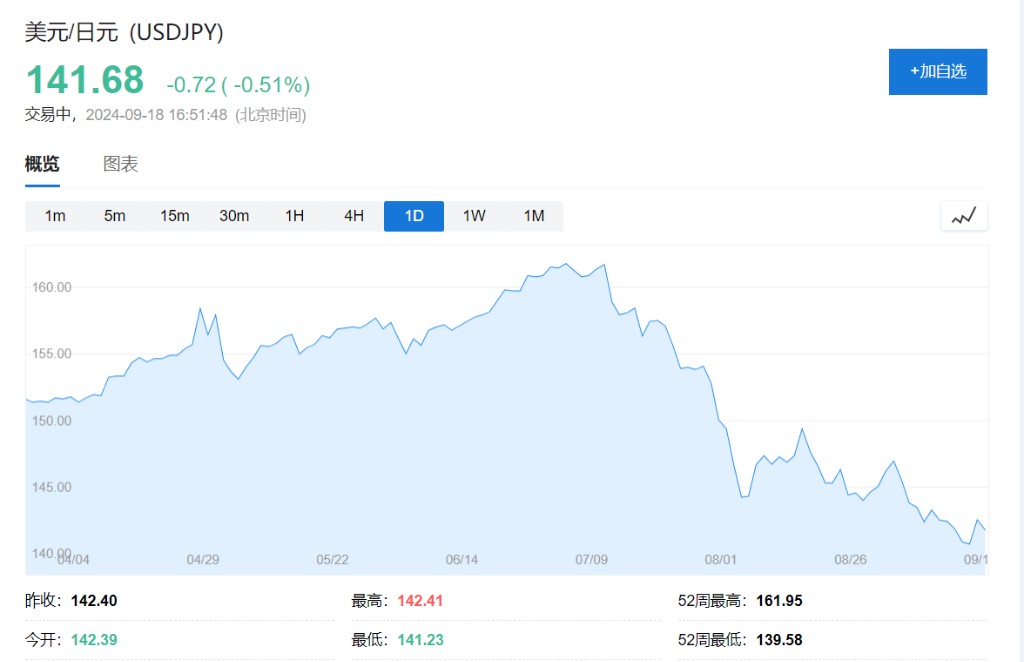Click the 美元/日元 (USDJPY) title
Screen dimensions: 1024x662
pos(124,32)
